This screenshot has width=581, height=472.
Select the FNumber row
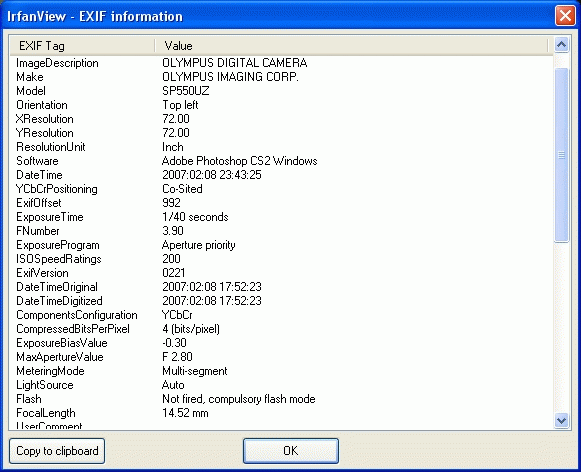pos(282,231)
